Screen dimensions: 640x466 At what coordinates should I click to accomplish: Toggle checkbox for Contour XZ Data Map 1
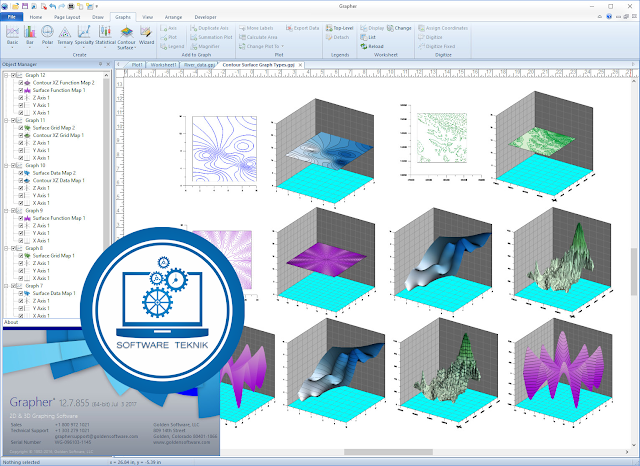pyautogui.click(x=20, y=180)
